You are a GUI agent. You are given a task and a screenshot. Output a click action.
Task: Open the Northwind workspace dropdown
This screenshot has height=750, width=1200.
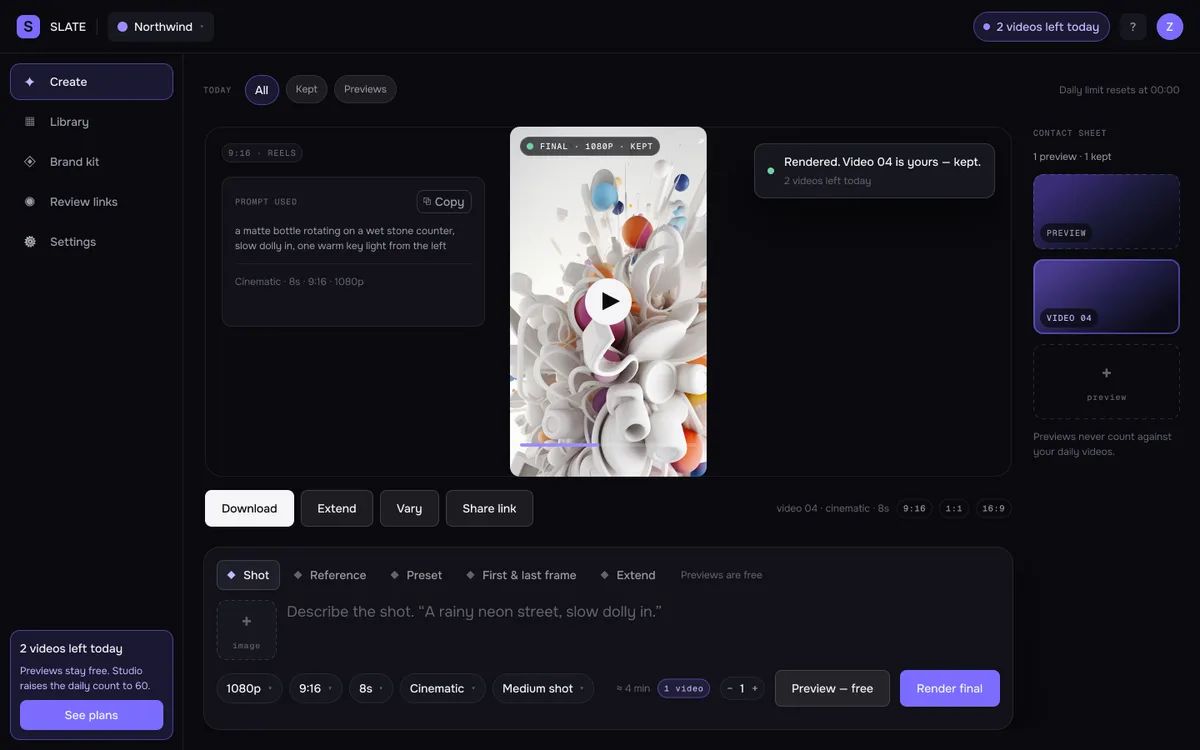pos(161,27)
